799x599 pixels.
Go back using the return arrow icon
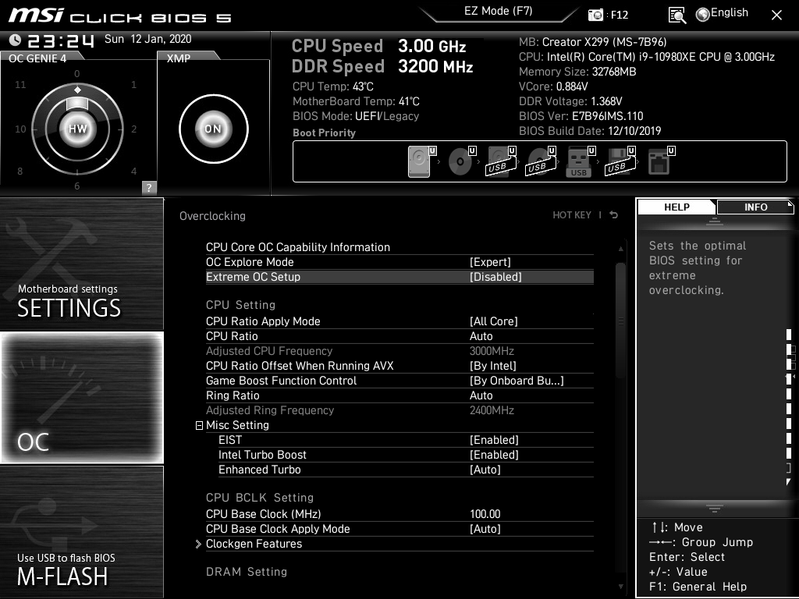614,215
